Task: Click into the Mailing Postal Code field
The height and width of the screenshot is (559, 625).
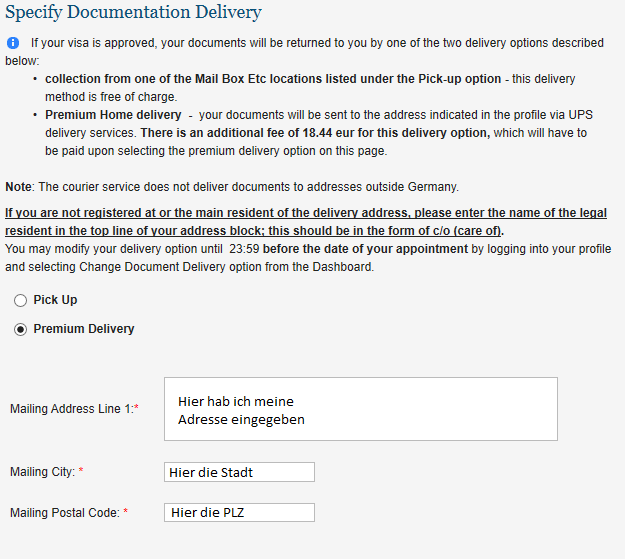Action: pyautogui.click(x=239, y=512)
